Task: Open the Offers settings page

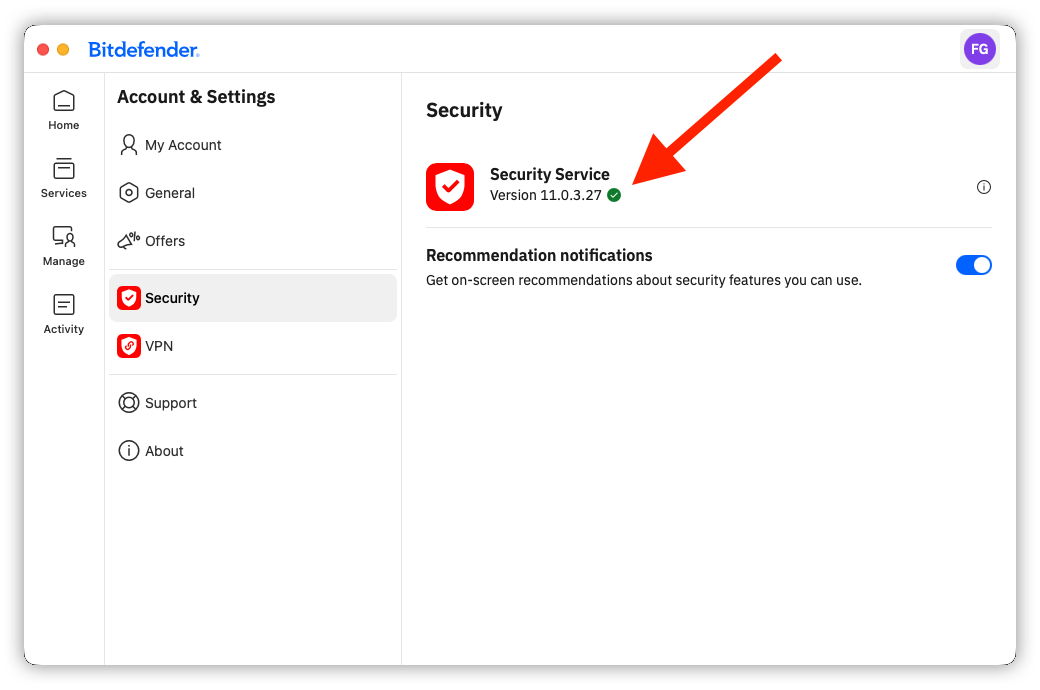Action: click(253, 241)
